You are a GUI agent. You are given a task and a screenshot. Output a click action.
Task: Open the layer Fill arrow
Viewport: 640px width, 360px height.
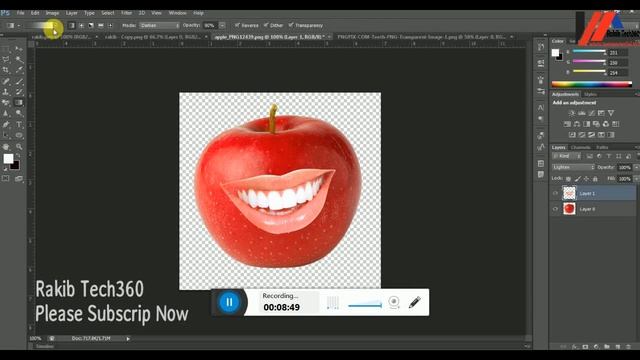(x=636, y=179)
